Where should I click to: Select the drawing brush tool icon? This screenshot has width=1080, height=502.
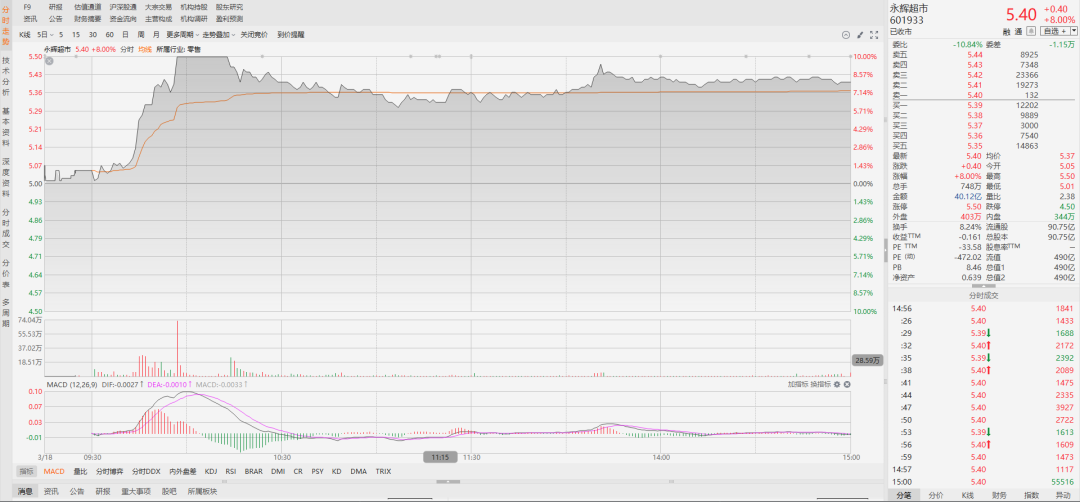(x=860, y=34)
